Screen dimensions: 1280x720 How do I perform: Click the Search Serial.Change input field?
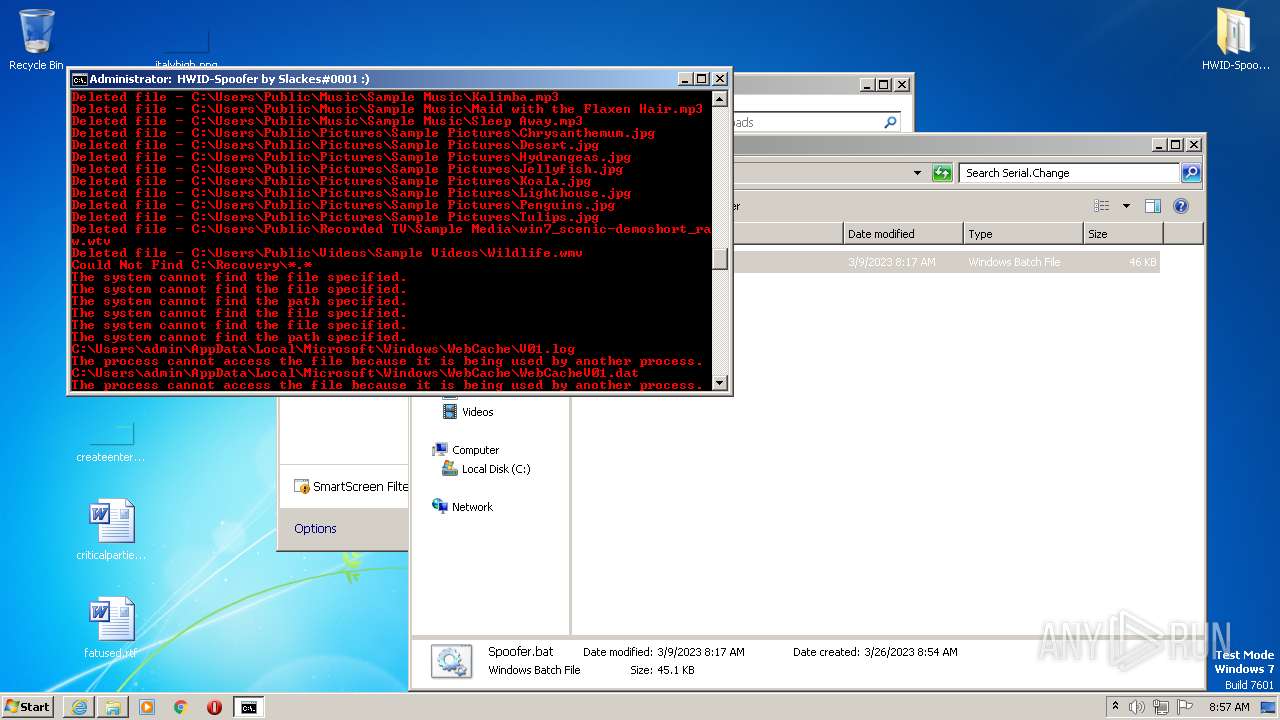[x=1069, y=173]
